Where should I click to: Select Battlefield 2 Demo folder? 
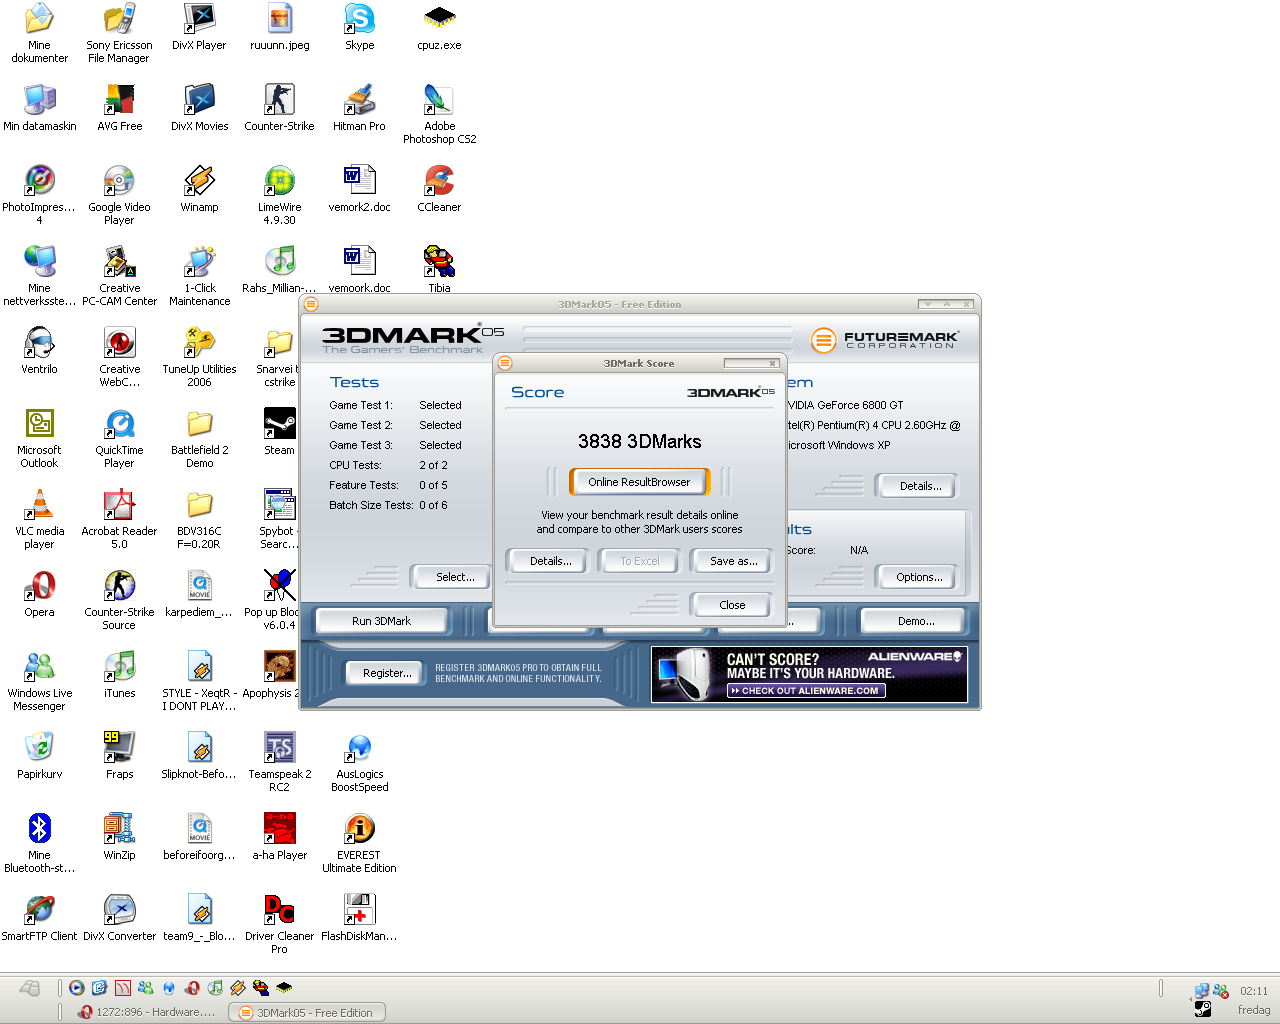point(199,439)
